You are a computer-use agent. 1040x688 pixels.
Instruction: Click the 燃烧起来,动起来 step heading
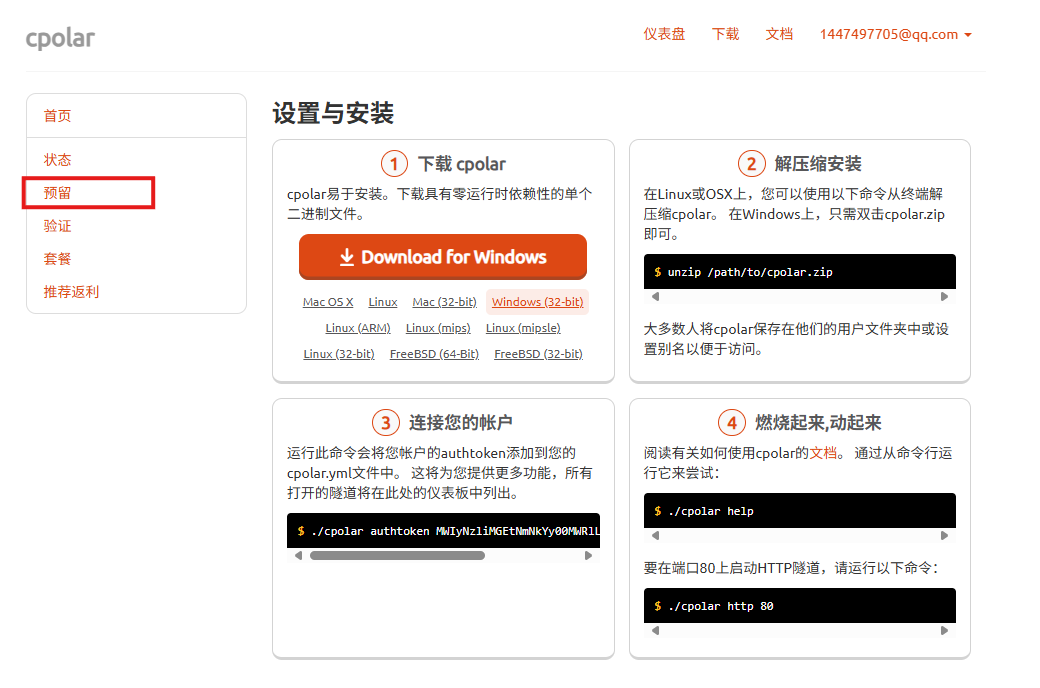(x=818, y=423)
